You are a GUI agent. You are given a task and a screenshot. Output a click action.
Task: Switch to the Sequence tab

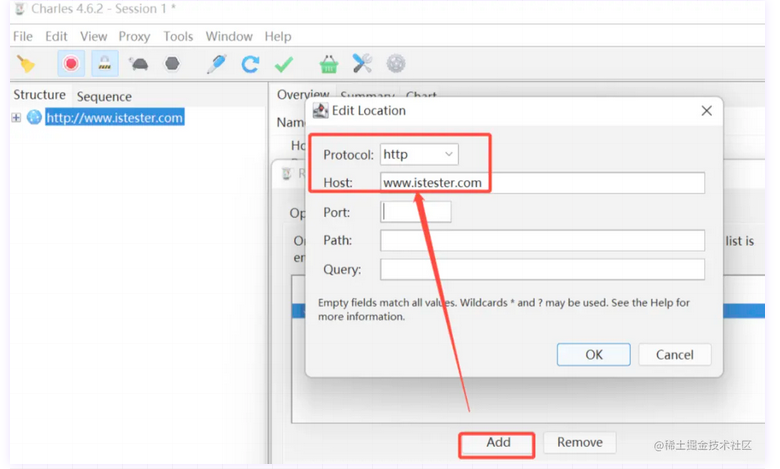pyautogui.click(x=104, y=96)
